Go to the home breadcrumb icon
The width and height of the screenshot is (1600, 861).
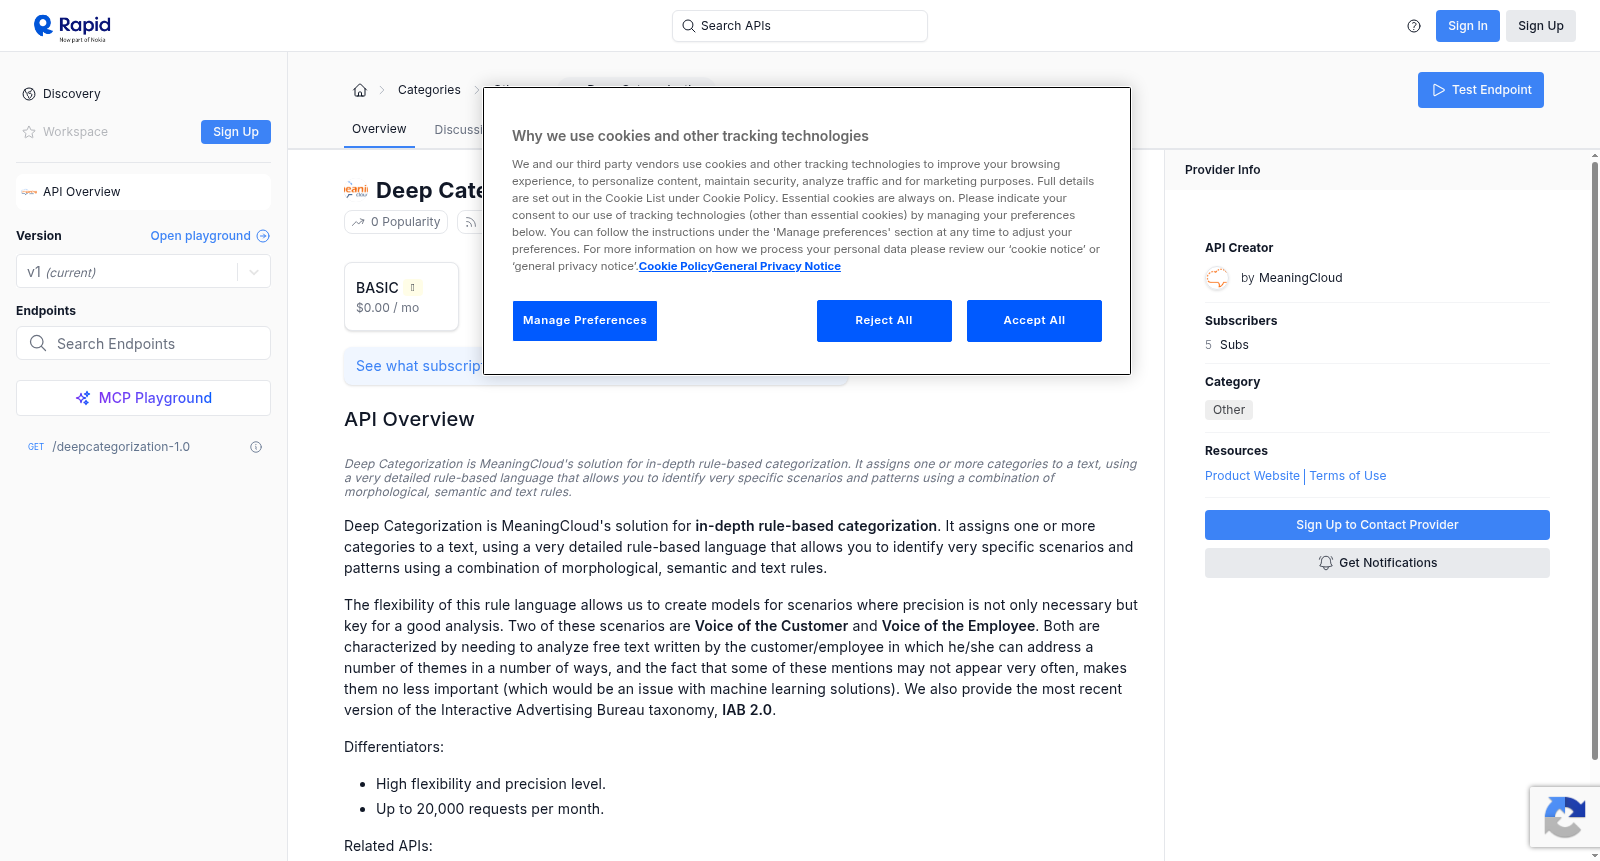coord(360,90)
